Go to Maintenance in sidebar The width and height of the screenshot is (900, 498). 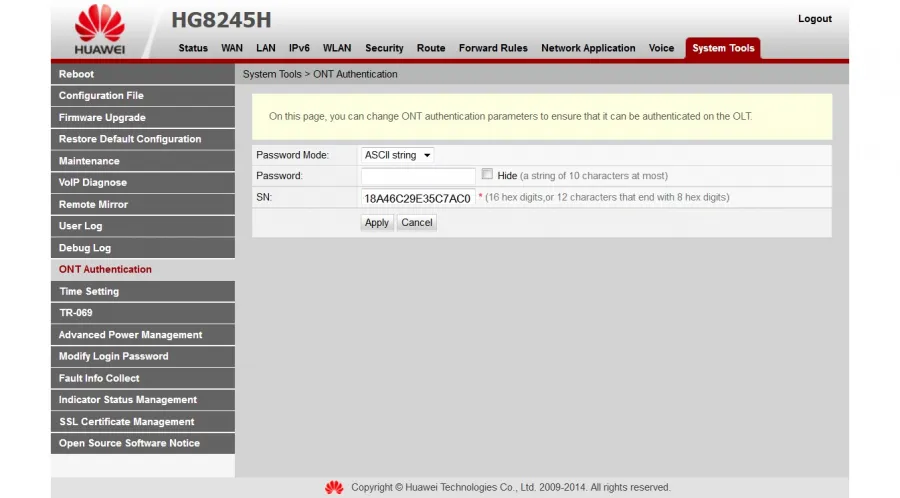(143, 161)
